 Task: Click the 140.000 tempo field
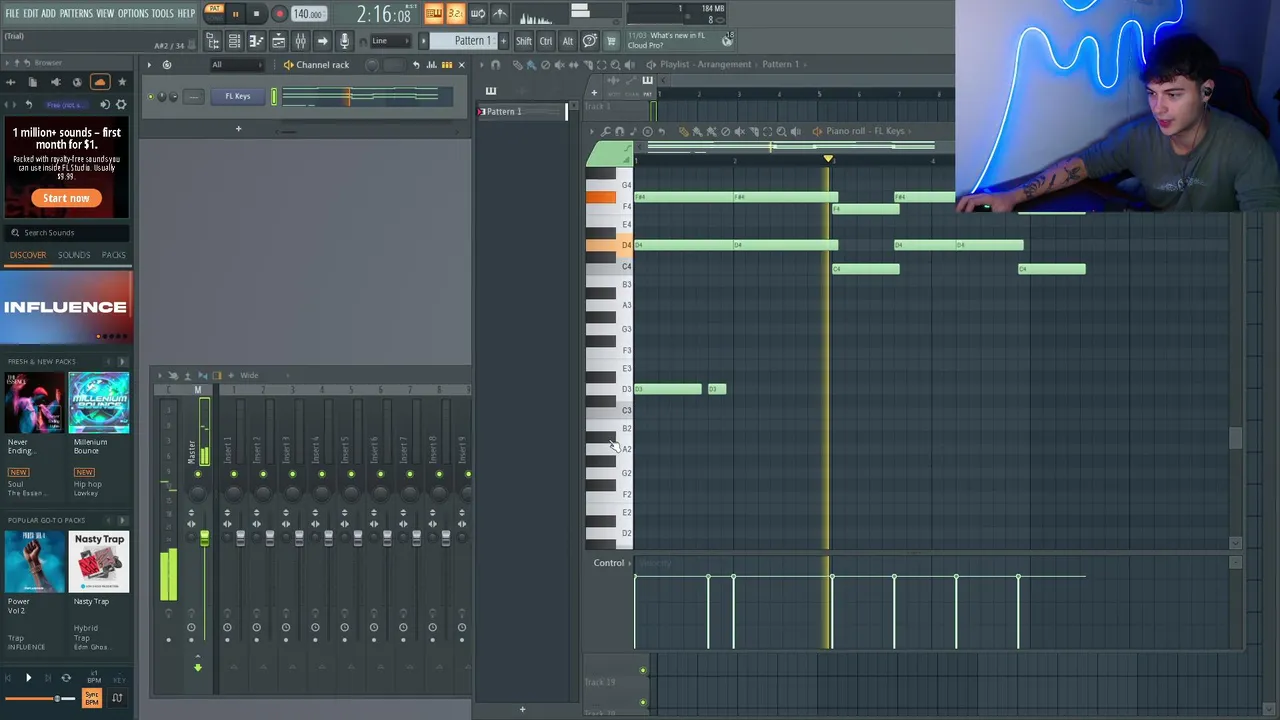click(309, 14)
